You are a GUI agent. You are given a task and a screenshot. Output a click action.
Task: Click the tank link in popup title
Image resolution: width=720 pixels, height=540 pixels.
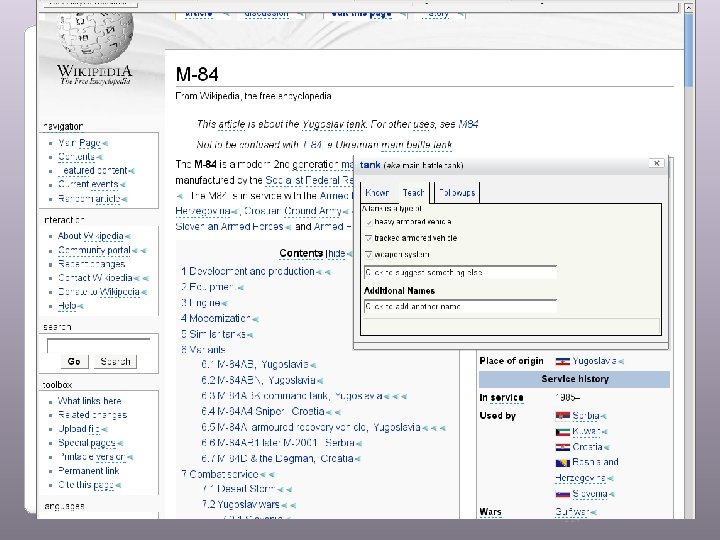click(370, 165)
